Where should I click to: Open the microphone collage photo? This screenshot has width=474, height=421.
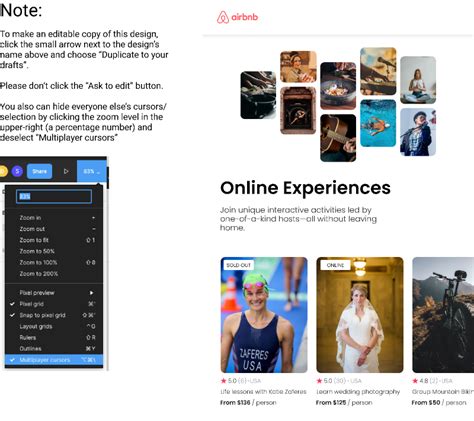(378, 71)
